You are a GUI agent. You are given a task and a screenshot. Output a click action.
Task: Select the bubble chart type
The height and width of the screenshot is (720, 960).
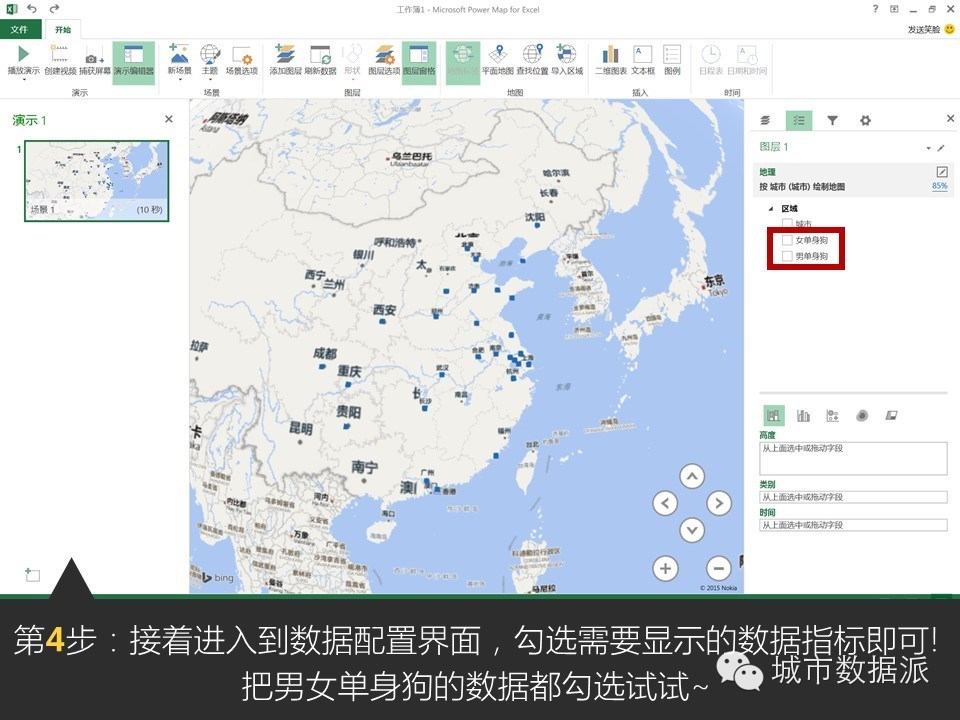click(833, 416)
